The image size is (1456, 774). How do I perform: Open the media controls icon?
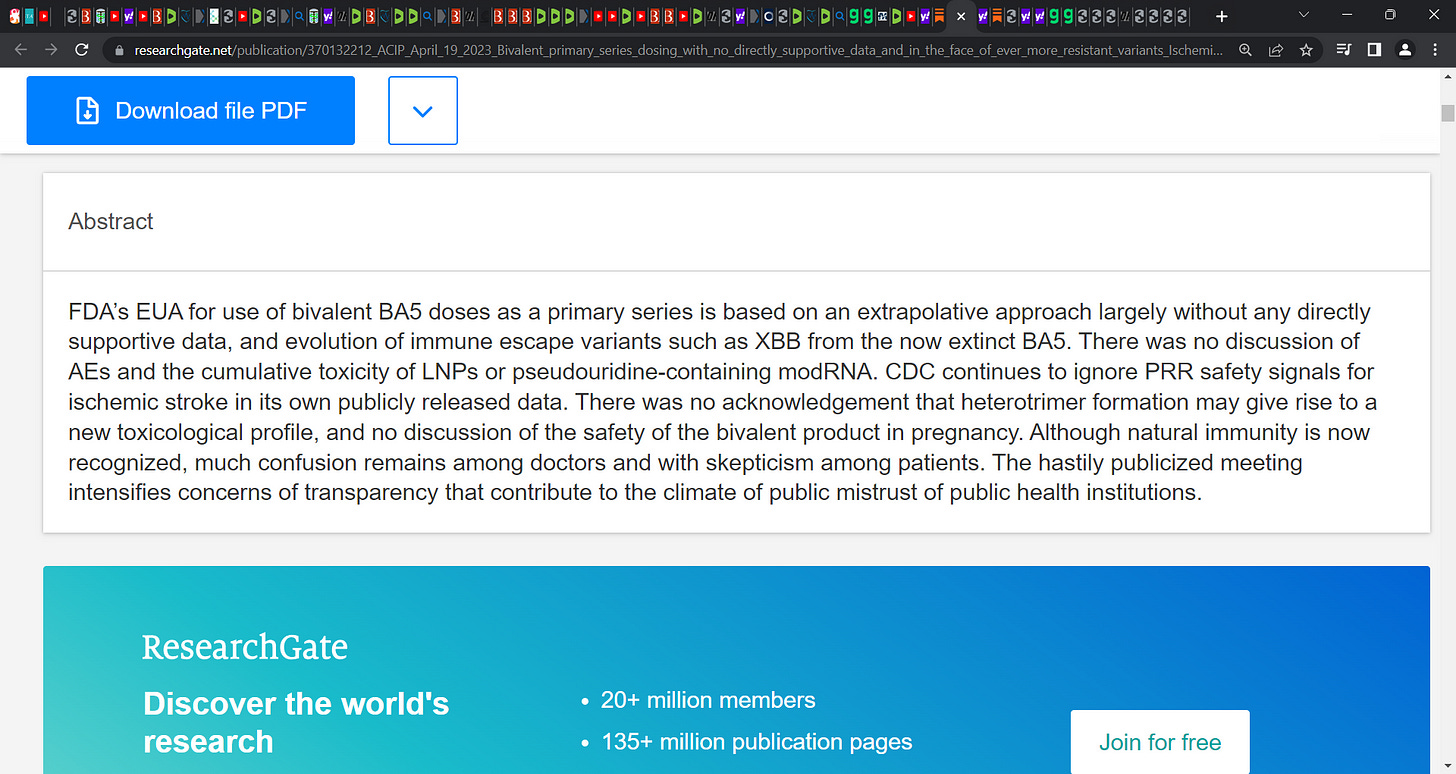[1344, 50]
